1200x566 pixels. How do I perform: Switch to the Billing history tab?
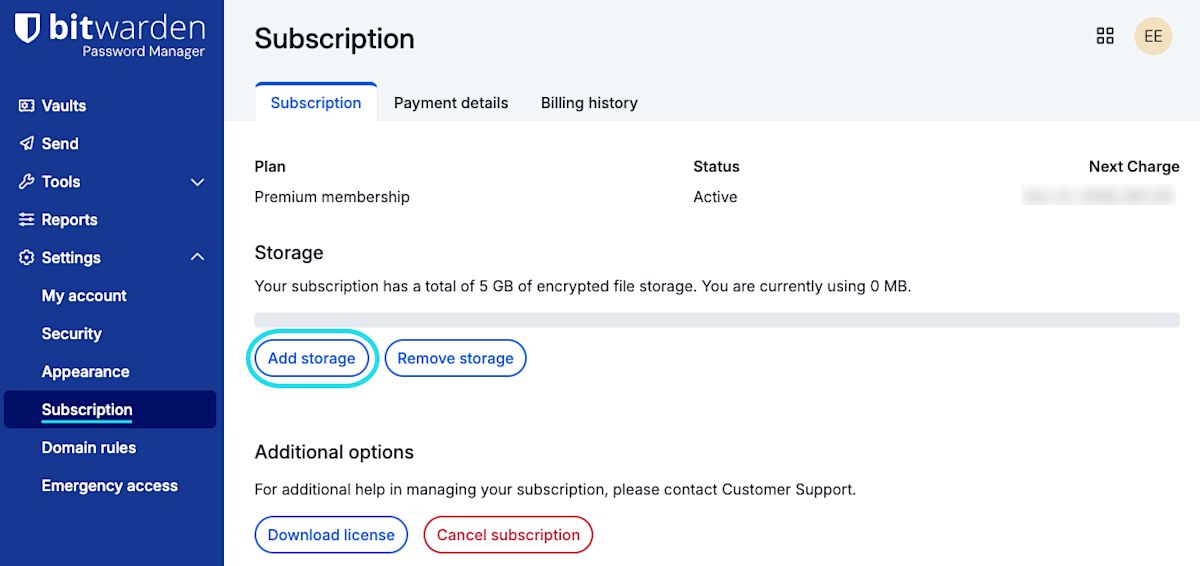pos(589,103)
